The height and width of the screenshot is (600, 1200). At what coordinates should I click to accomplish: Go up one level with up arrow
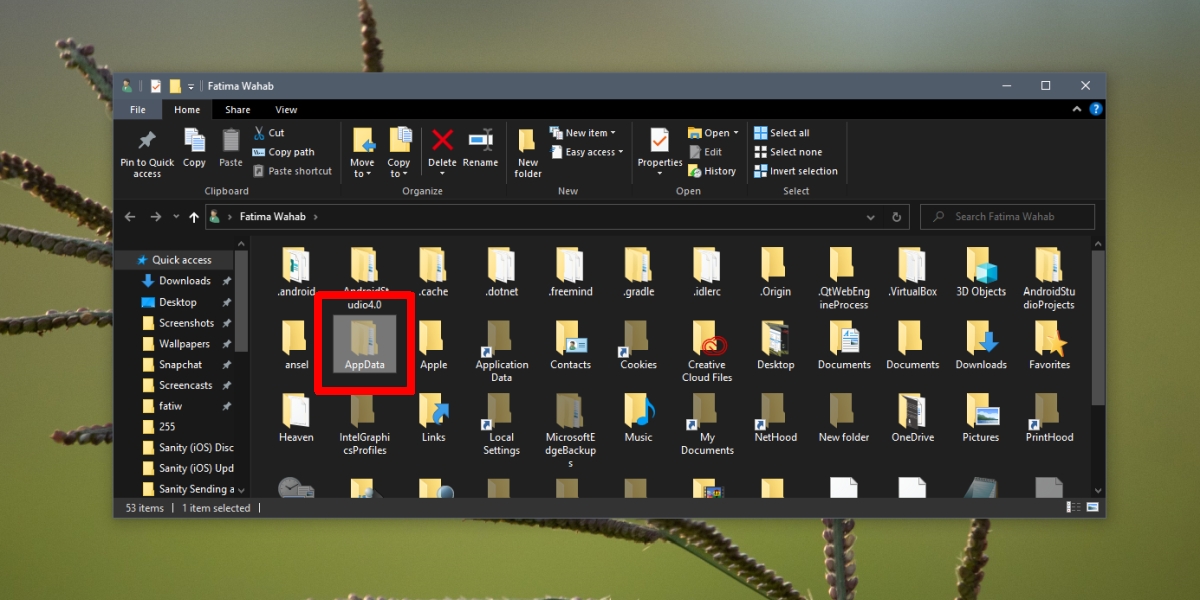pos(194,216)
